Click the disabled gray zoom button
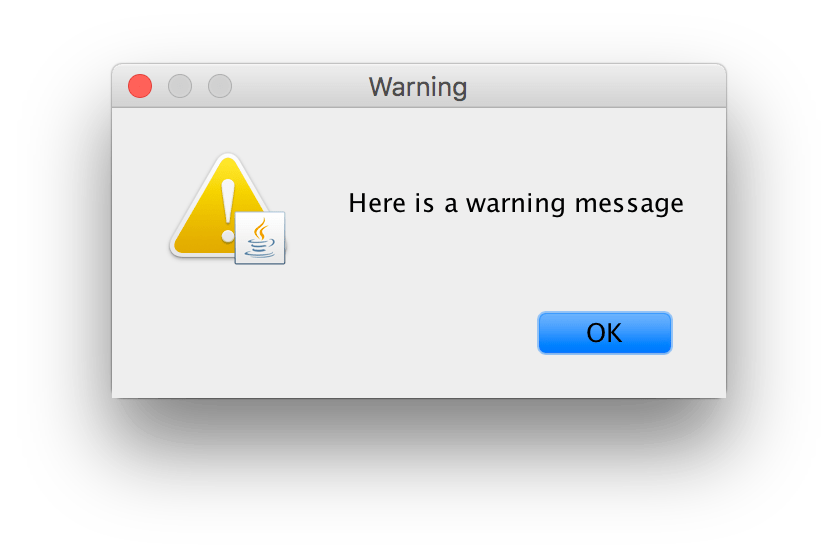This screenshot has width=838, height=558. pos(220,86)
